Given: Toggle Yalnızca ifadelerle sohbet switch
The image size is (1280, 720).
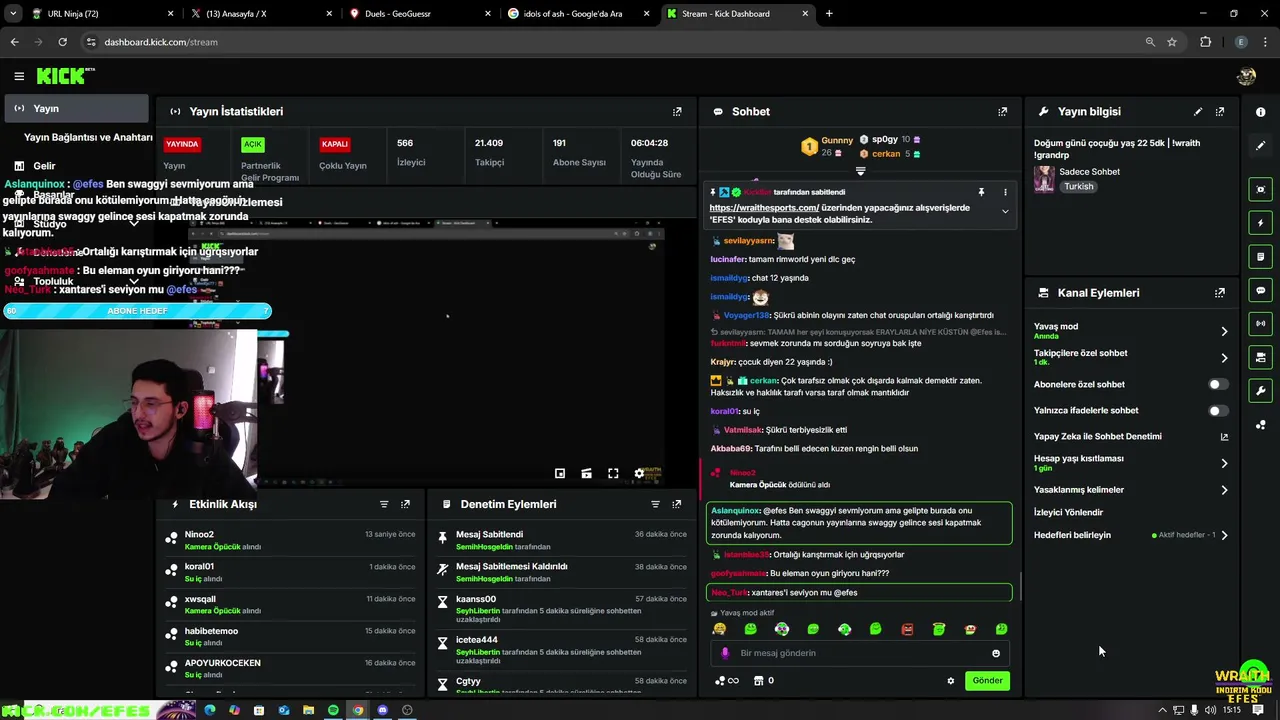Looking at the screenshot, I should coord(1217,410).
